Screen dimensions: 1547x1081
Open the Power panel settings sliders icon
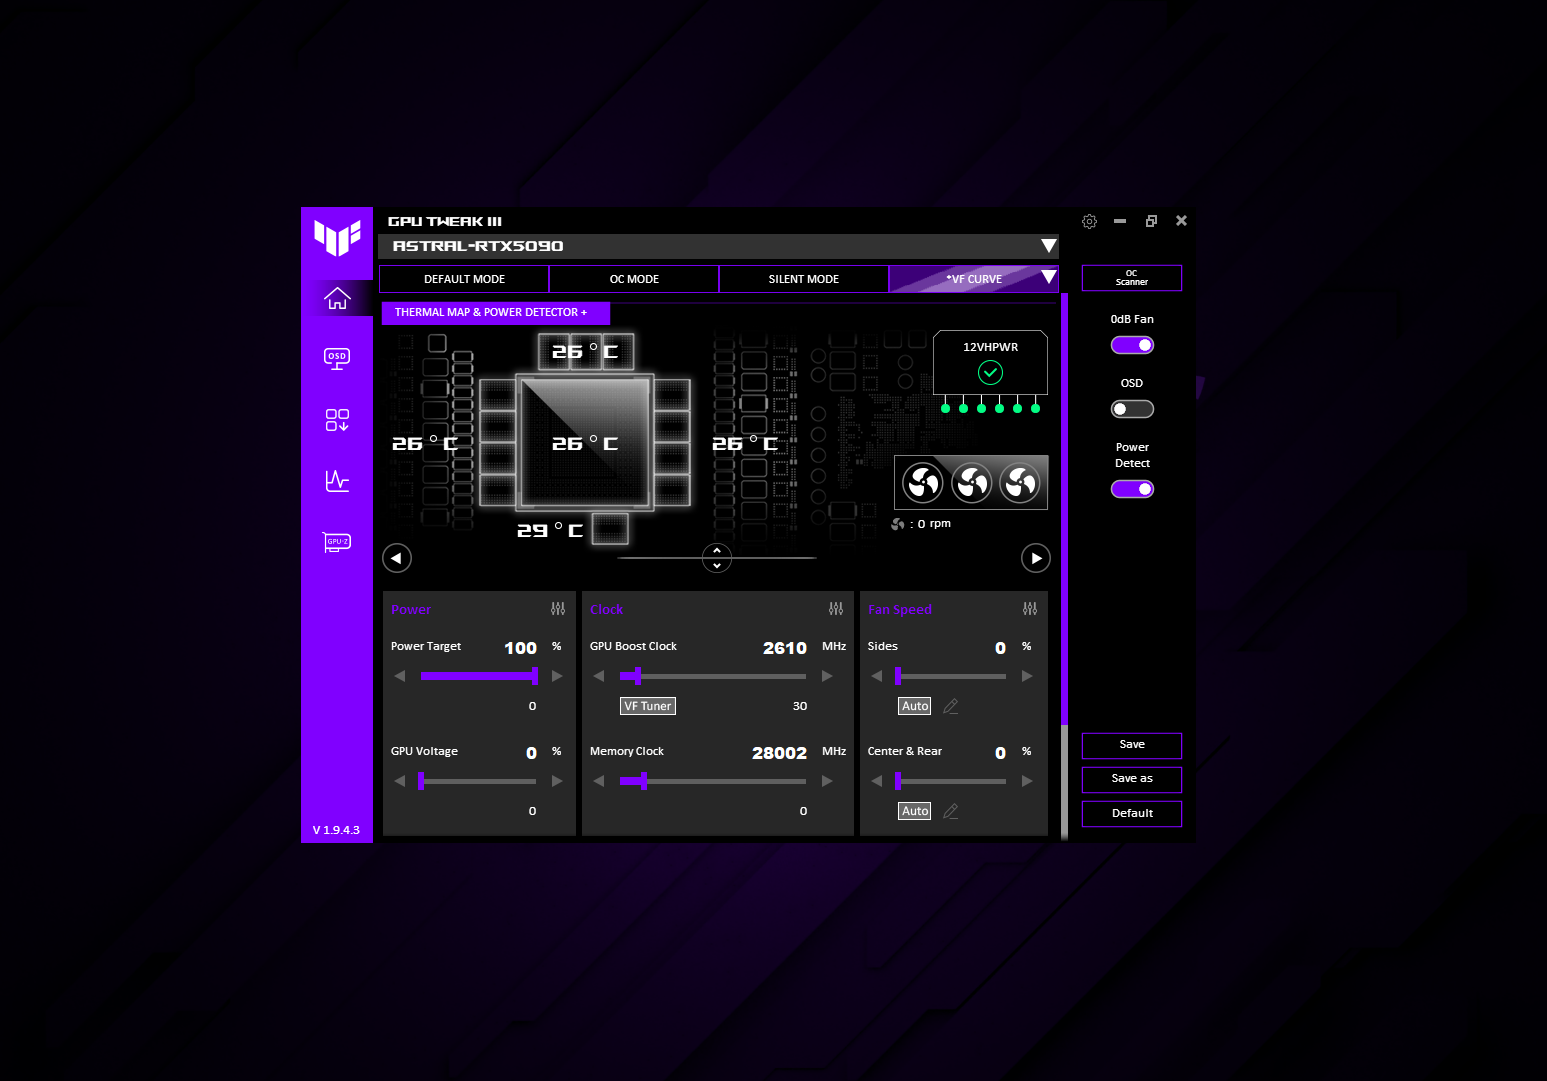tap(558, 609)
